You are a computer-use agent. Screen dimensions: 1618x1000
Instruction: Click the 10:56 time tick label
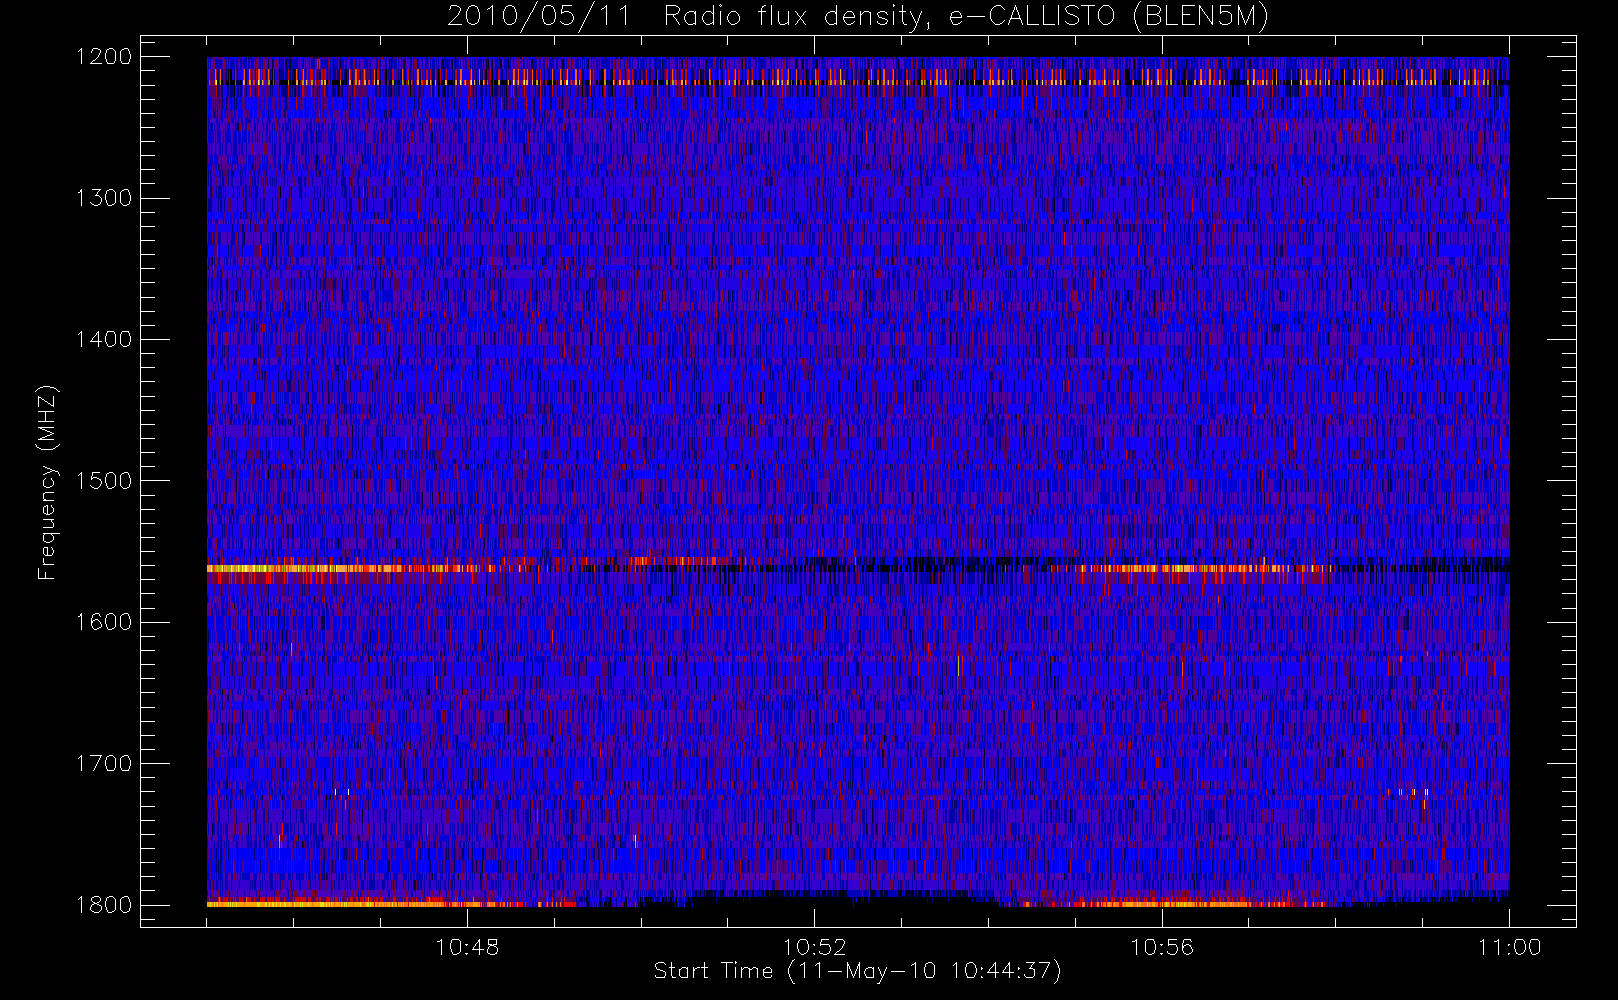point(1162,947)
